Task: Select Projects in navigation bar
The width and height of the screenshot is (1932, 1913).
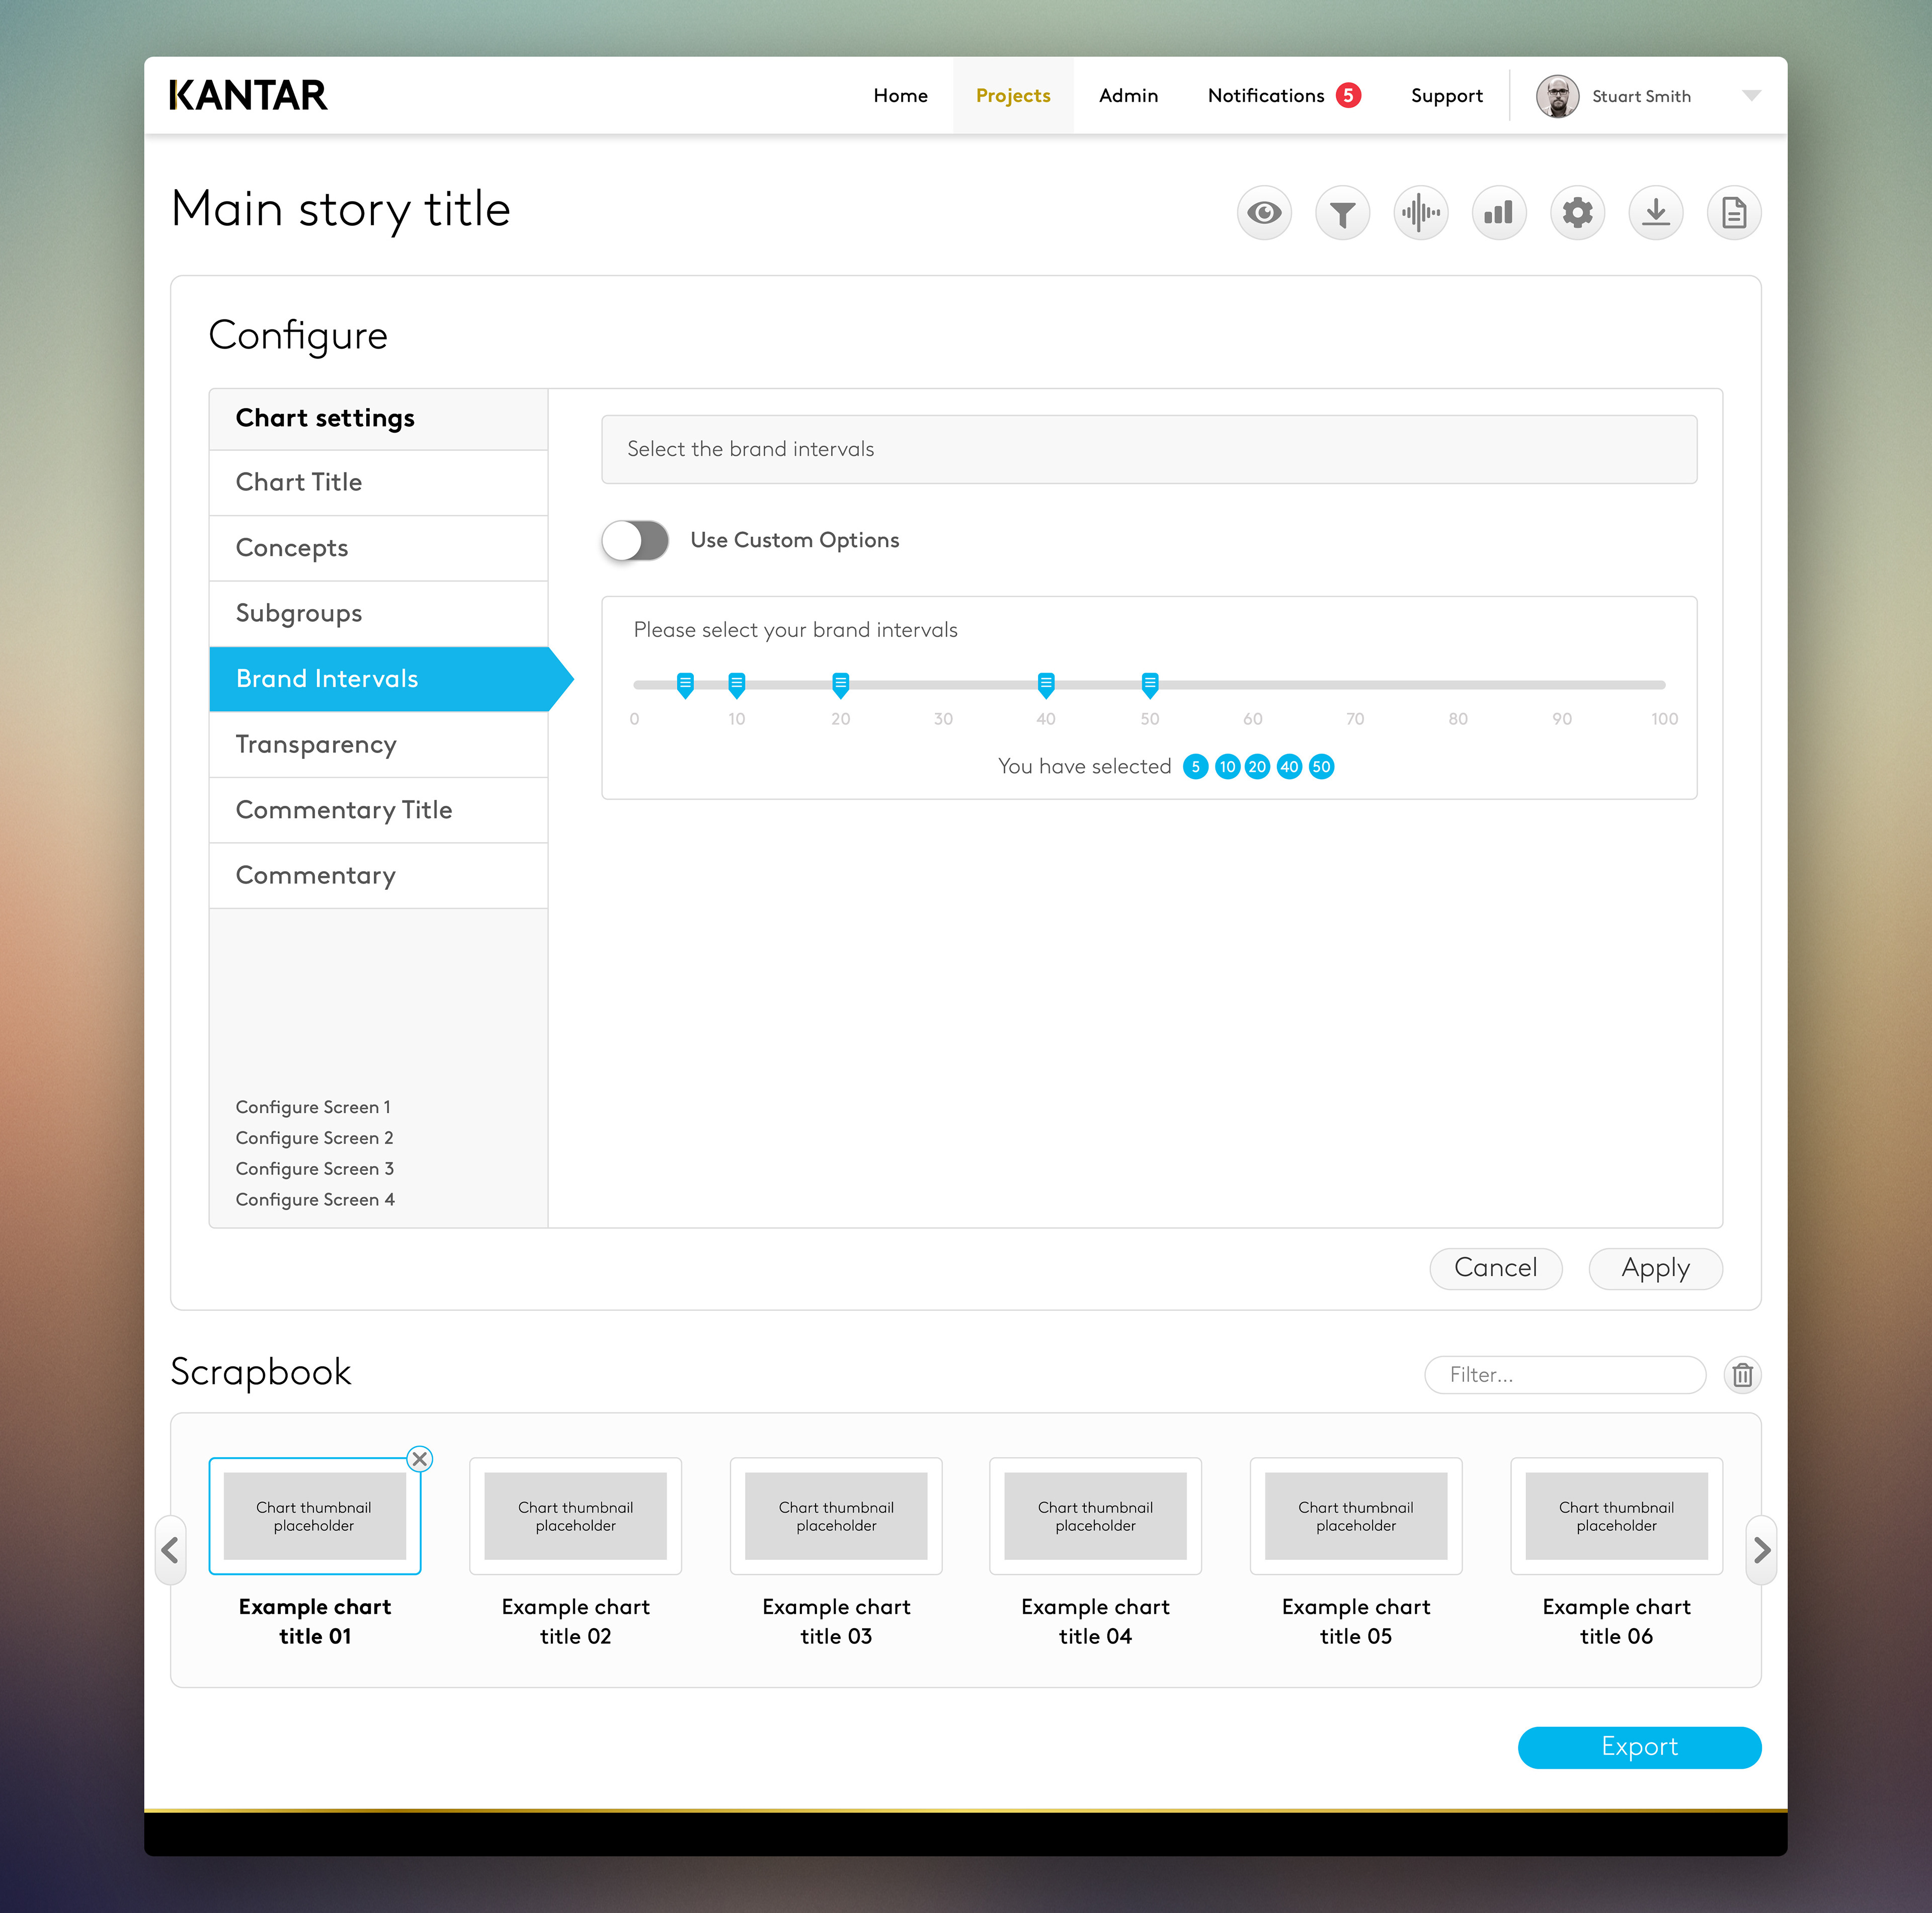Action: [1013, 96]
